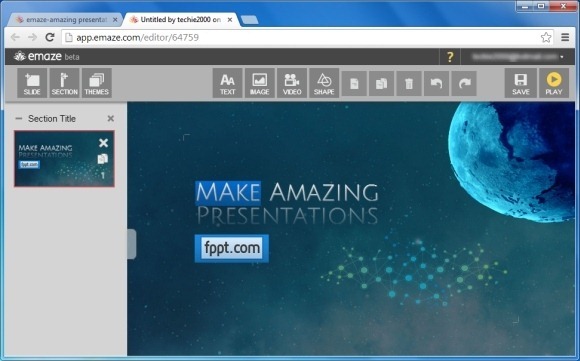Screen dimensions: 580x361
Task: Open the yellow help question mark
Action: [x=450, y=57]
